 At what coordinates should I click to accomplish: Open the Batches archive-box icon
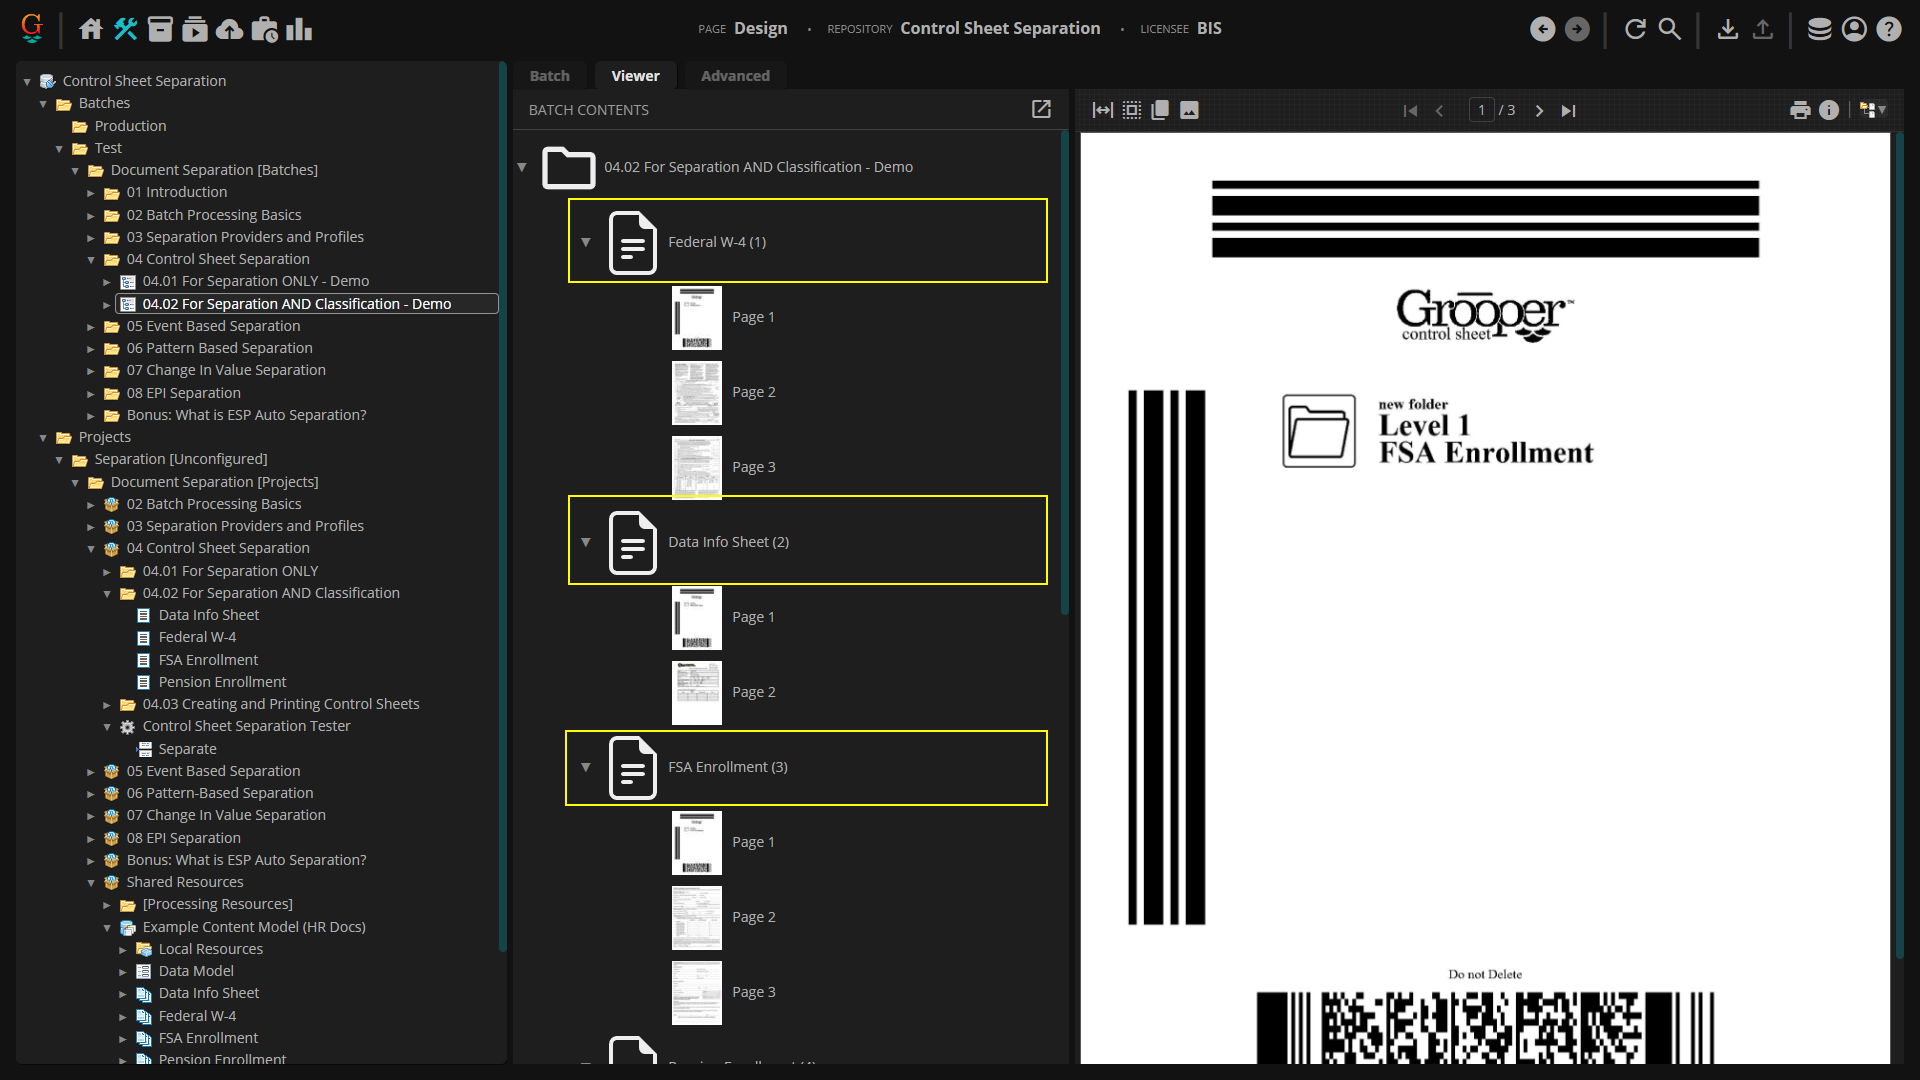click(160, 29)
